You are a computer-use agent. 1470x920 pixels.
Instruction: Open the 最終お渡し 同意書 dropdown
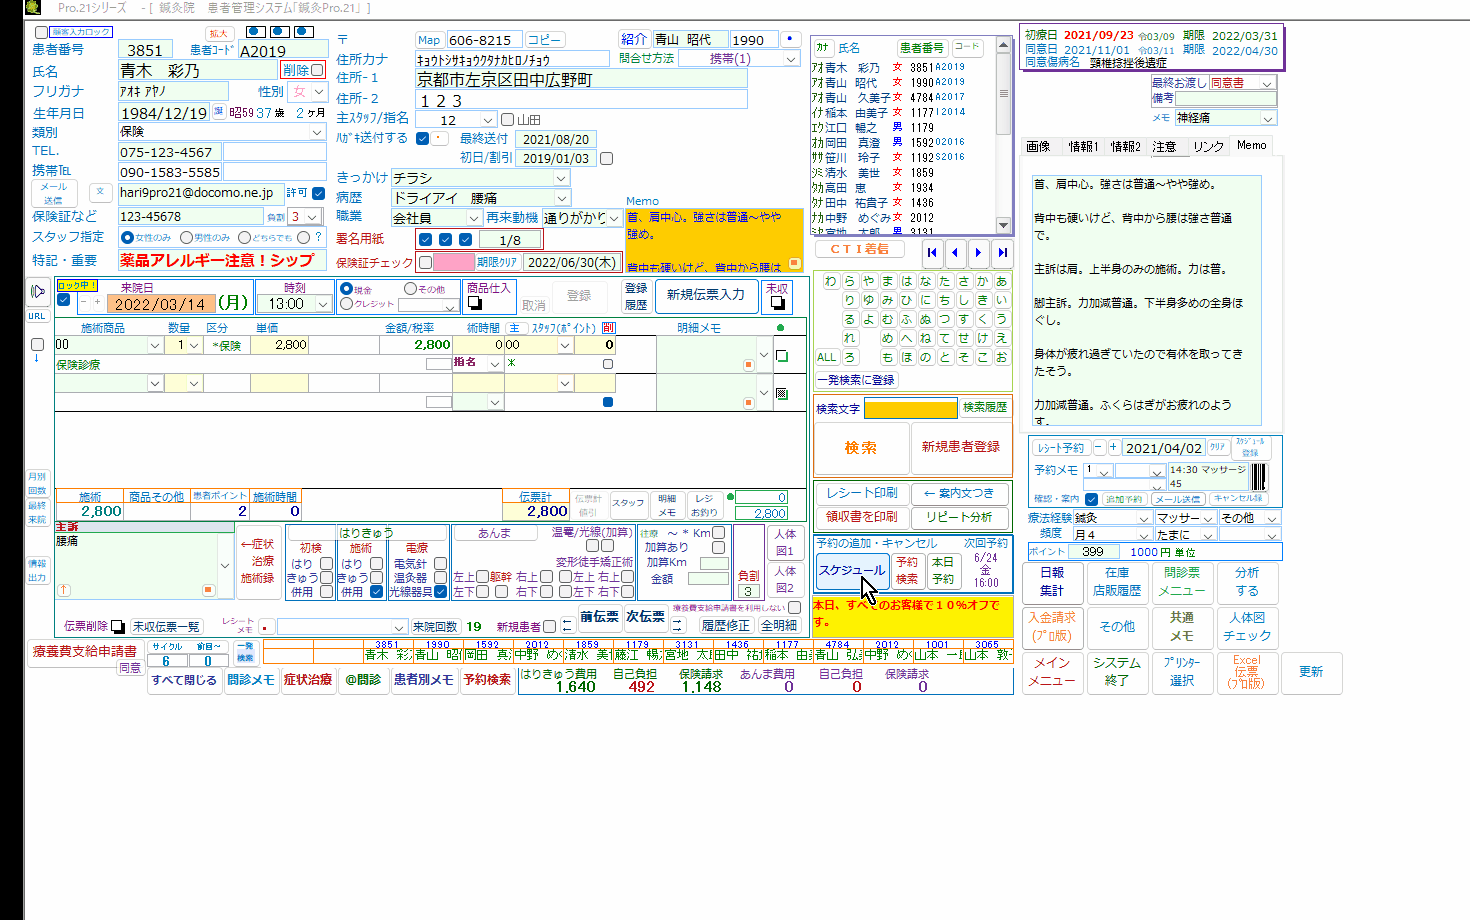(1267, 83)
